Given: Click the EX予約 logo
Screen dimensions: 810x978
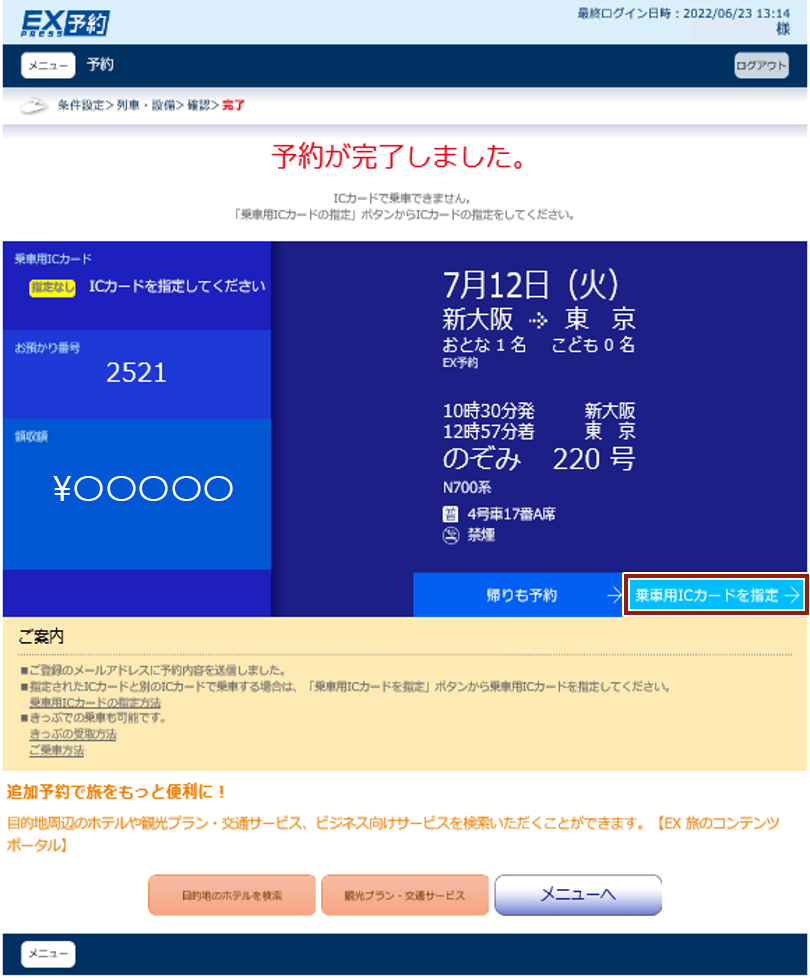Looking at the screenshot, I should click(x=65, y=23).
